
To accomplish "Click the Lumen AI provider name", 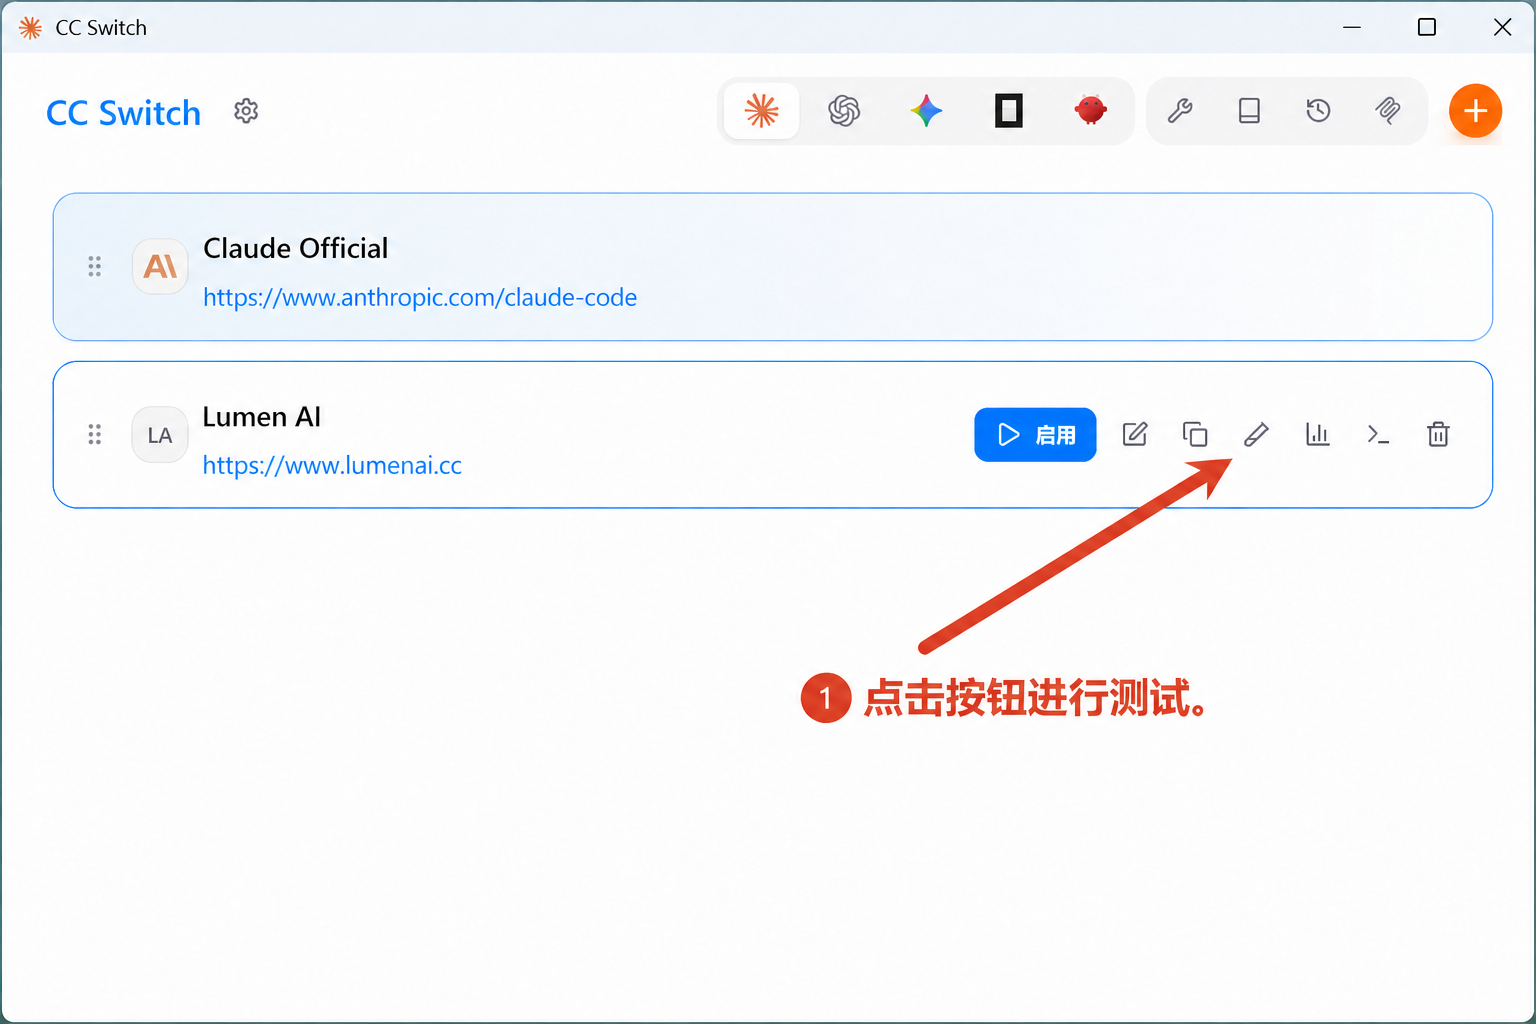I will click(262, 416).
